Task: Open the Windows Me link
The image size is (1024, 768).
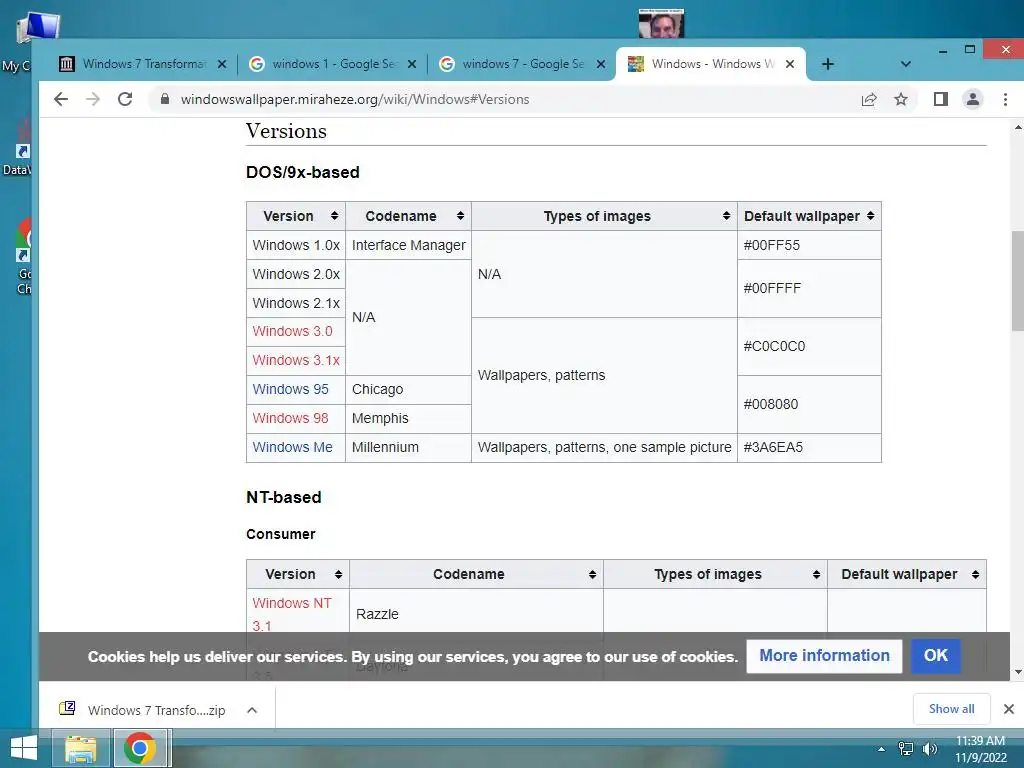Action: 292,447
